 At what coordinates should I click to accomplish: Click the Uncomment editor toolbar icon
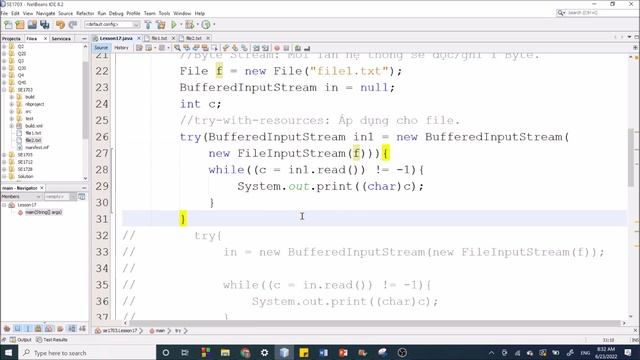[x=307, y=48]
